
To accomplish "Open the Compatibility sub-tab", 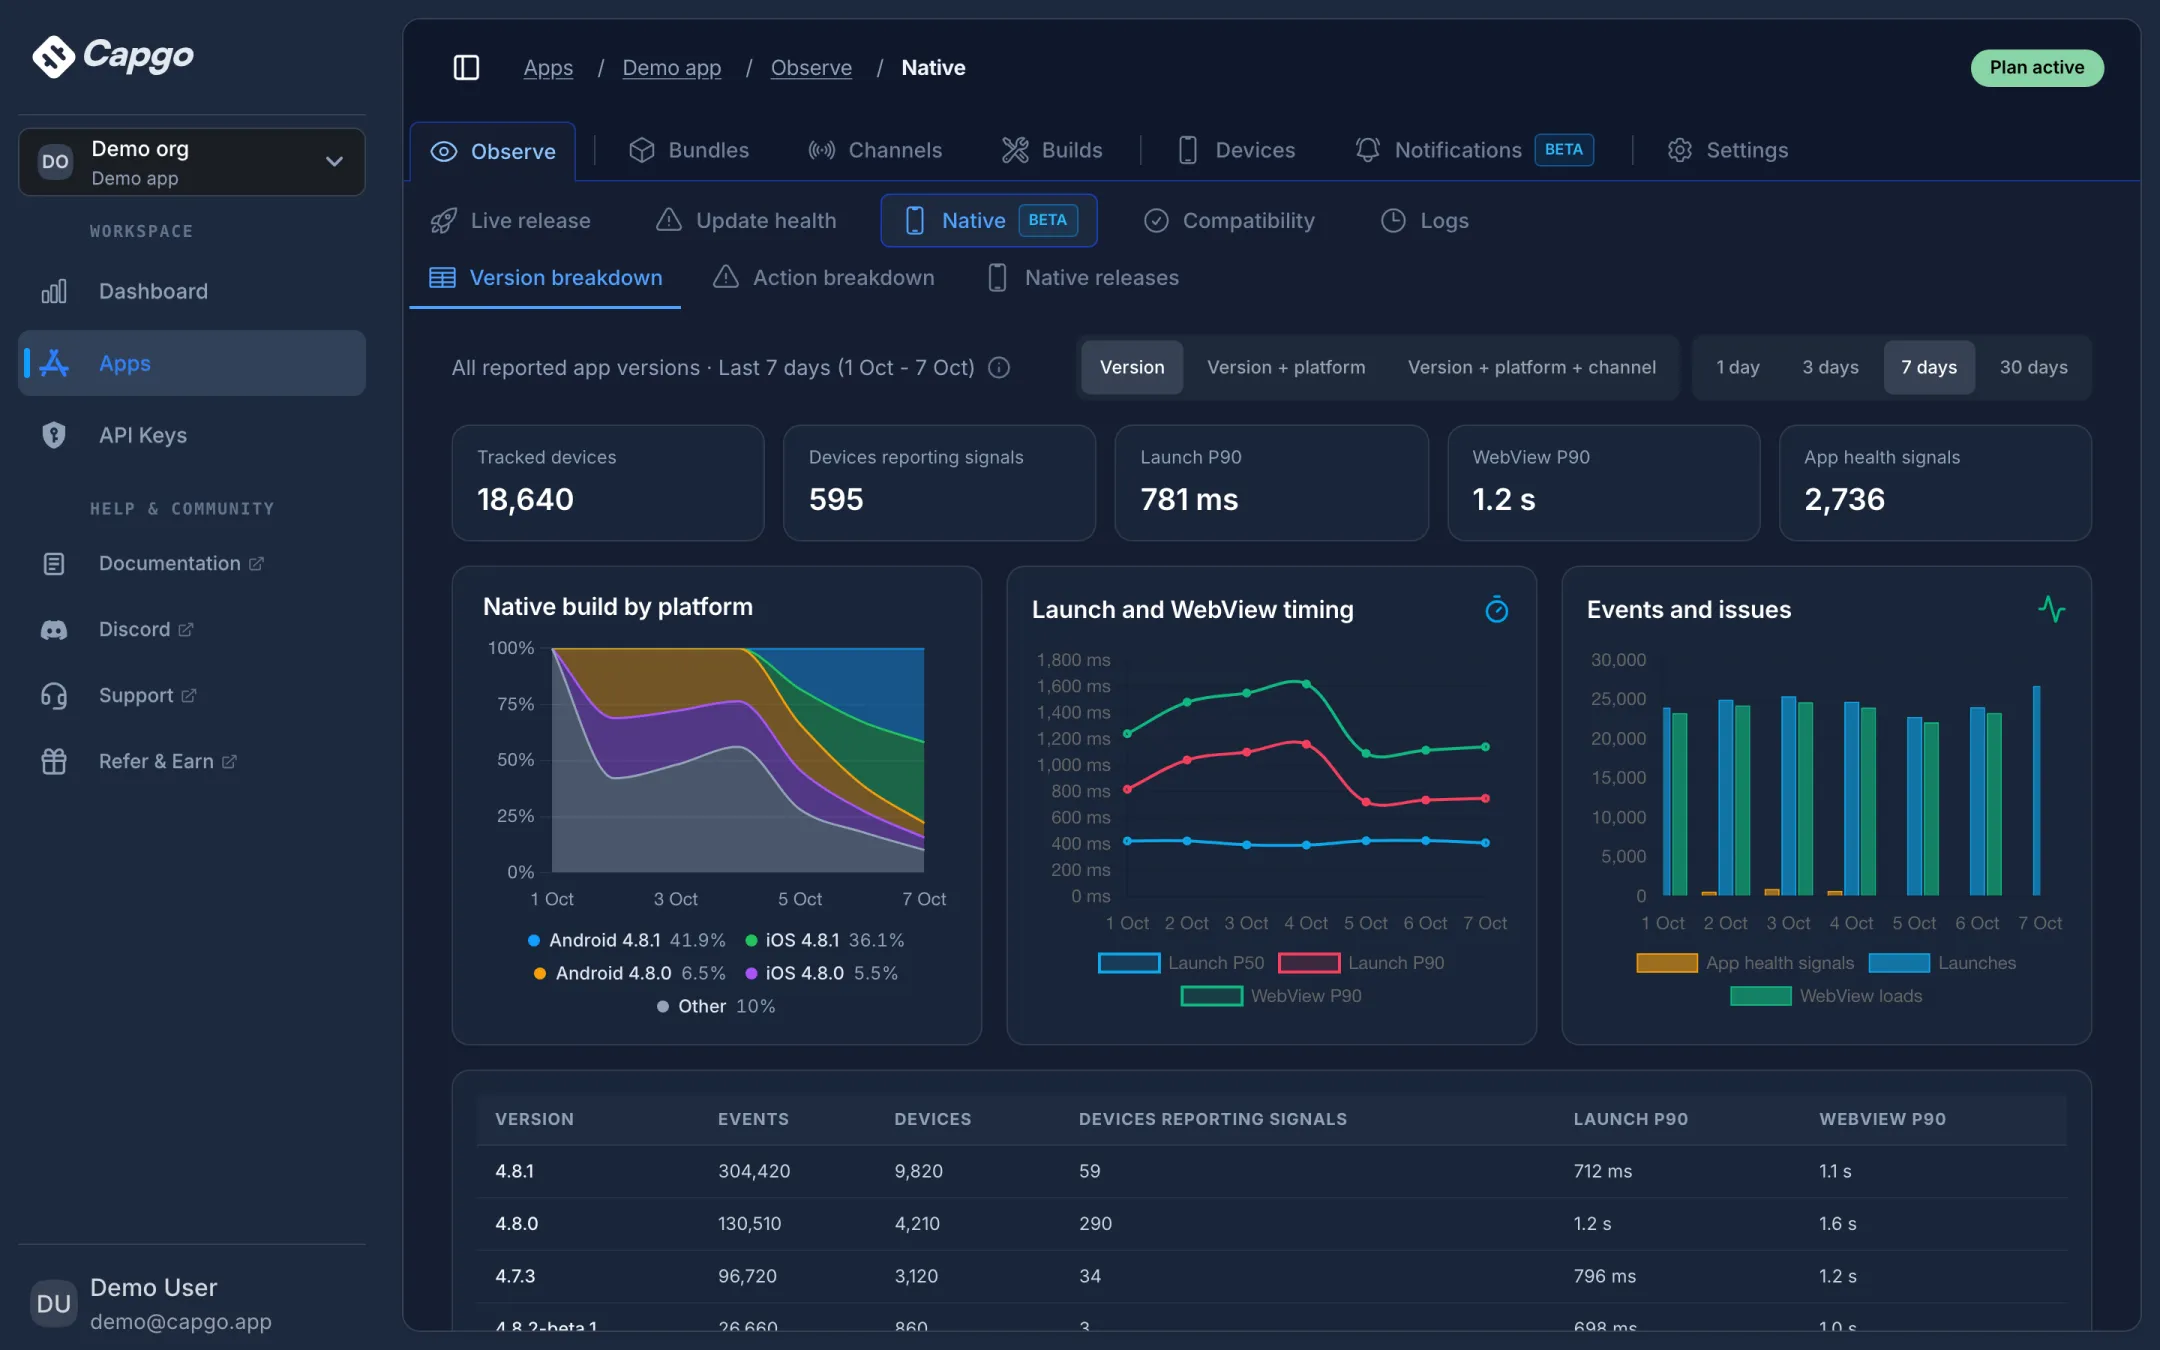I will coord(1229,220).
